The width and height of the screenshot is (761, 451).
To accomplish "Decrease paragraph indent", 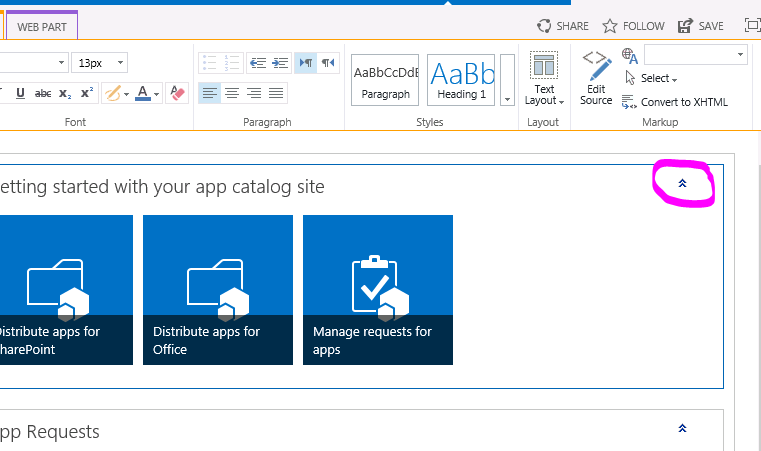I will (x=257, y=62).
